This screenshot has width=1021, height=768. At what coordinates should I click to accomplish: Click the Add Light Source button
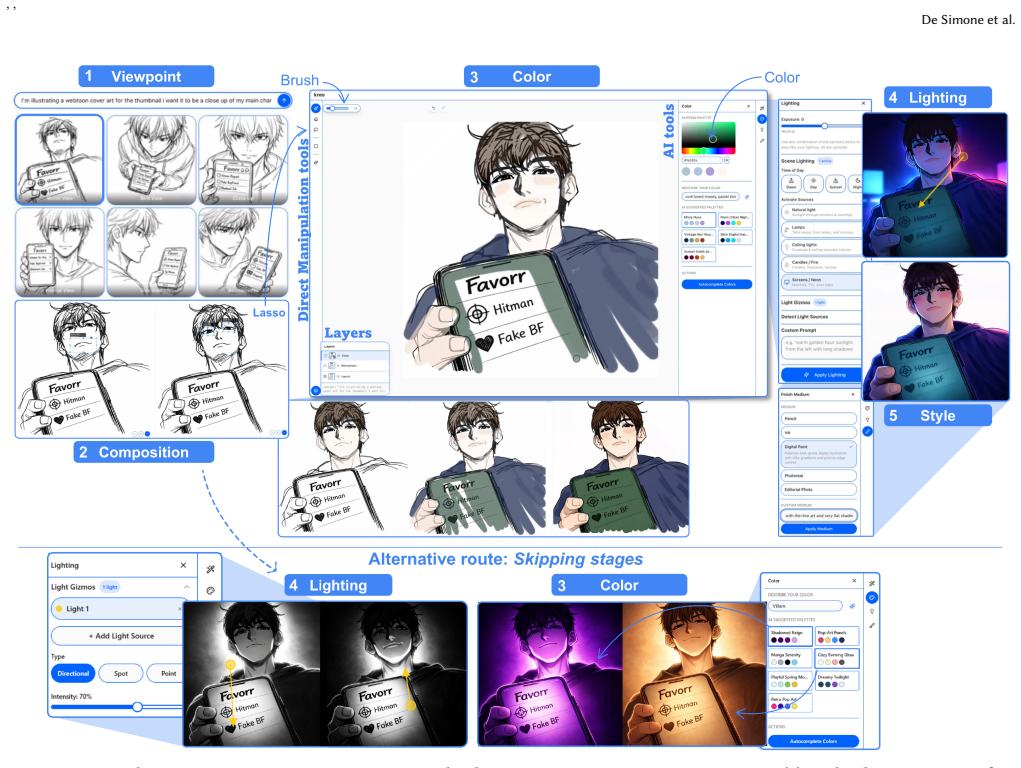tap(117, 636)
